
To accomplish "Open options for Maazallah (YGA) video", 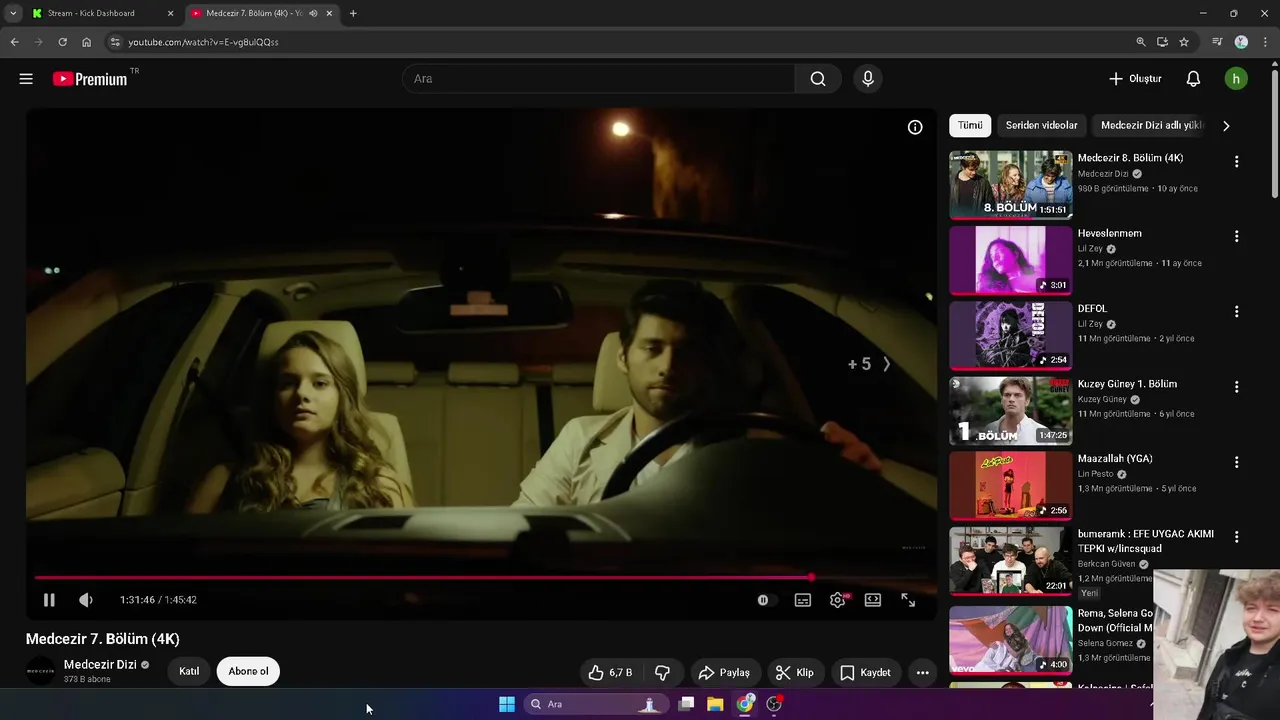I will pyautogui.click(x=1236, y=462).
